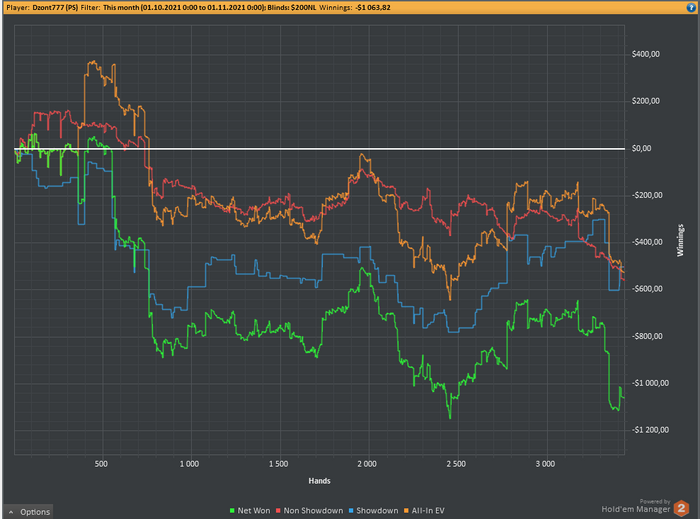Expand the Options panel
Screen dimensions: 700x519
29,511
